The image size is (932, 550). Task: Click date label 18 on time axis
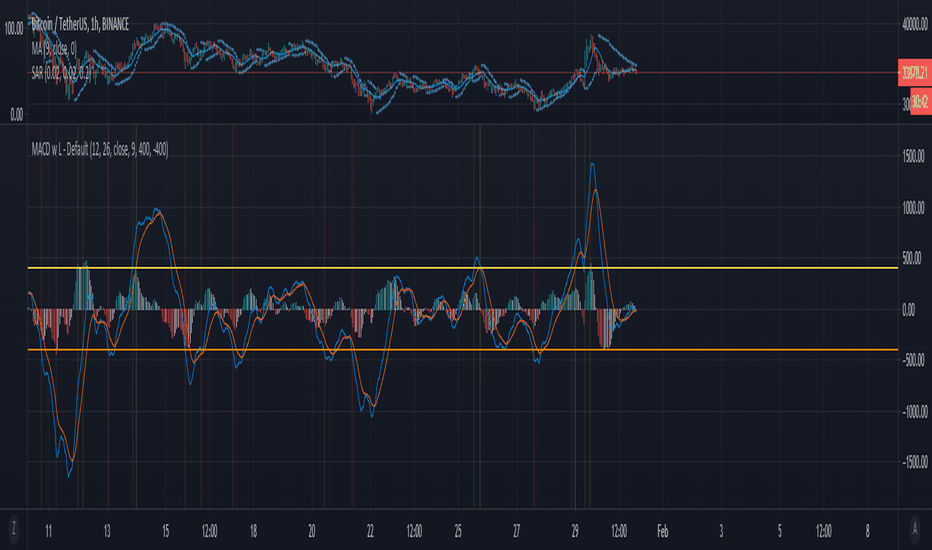pyautogui.click(x=253, y=531)
